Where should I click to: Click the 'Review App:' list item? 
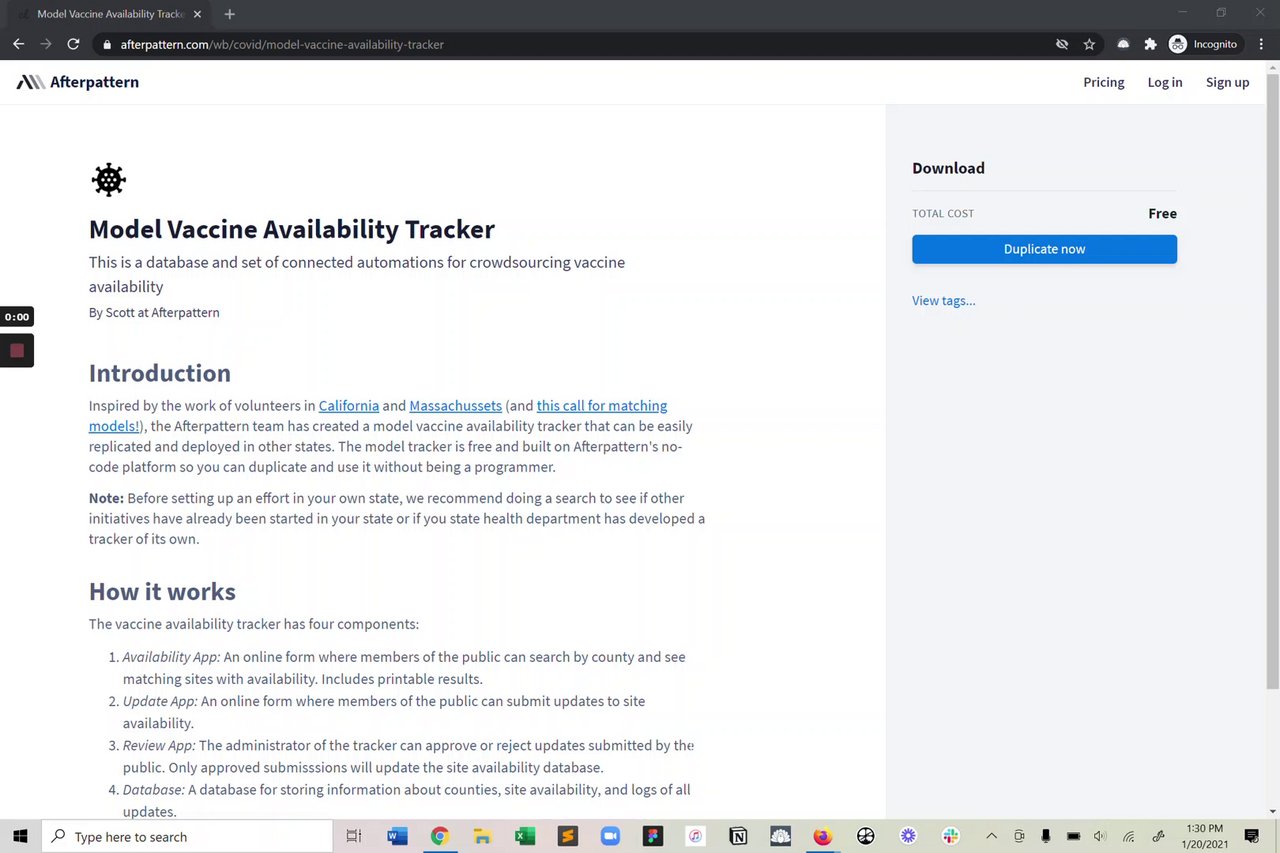point(408,757)
